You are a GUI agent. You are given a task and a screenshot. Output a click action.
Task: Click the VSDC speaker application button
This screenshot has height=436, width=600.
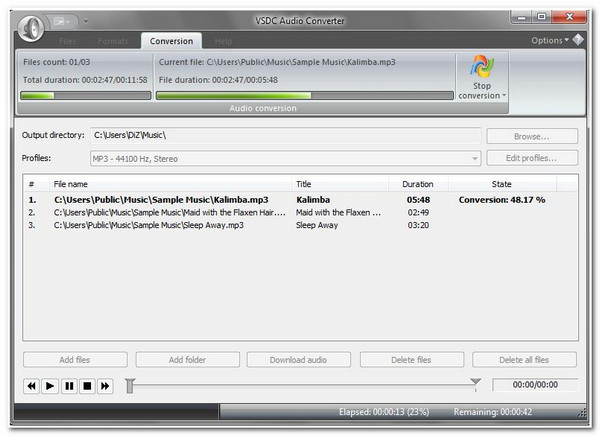pos(31,28)
